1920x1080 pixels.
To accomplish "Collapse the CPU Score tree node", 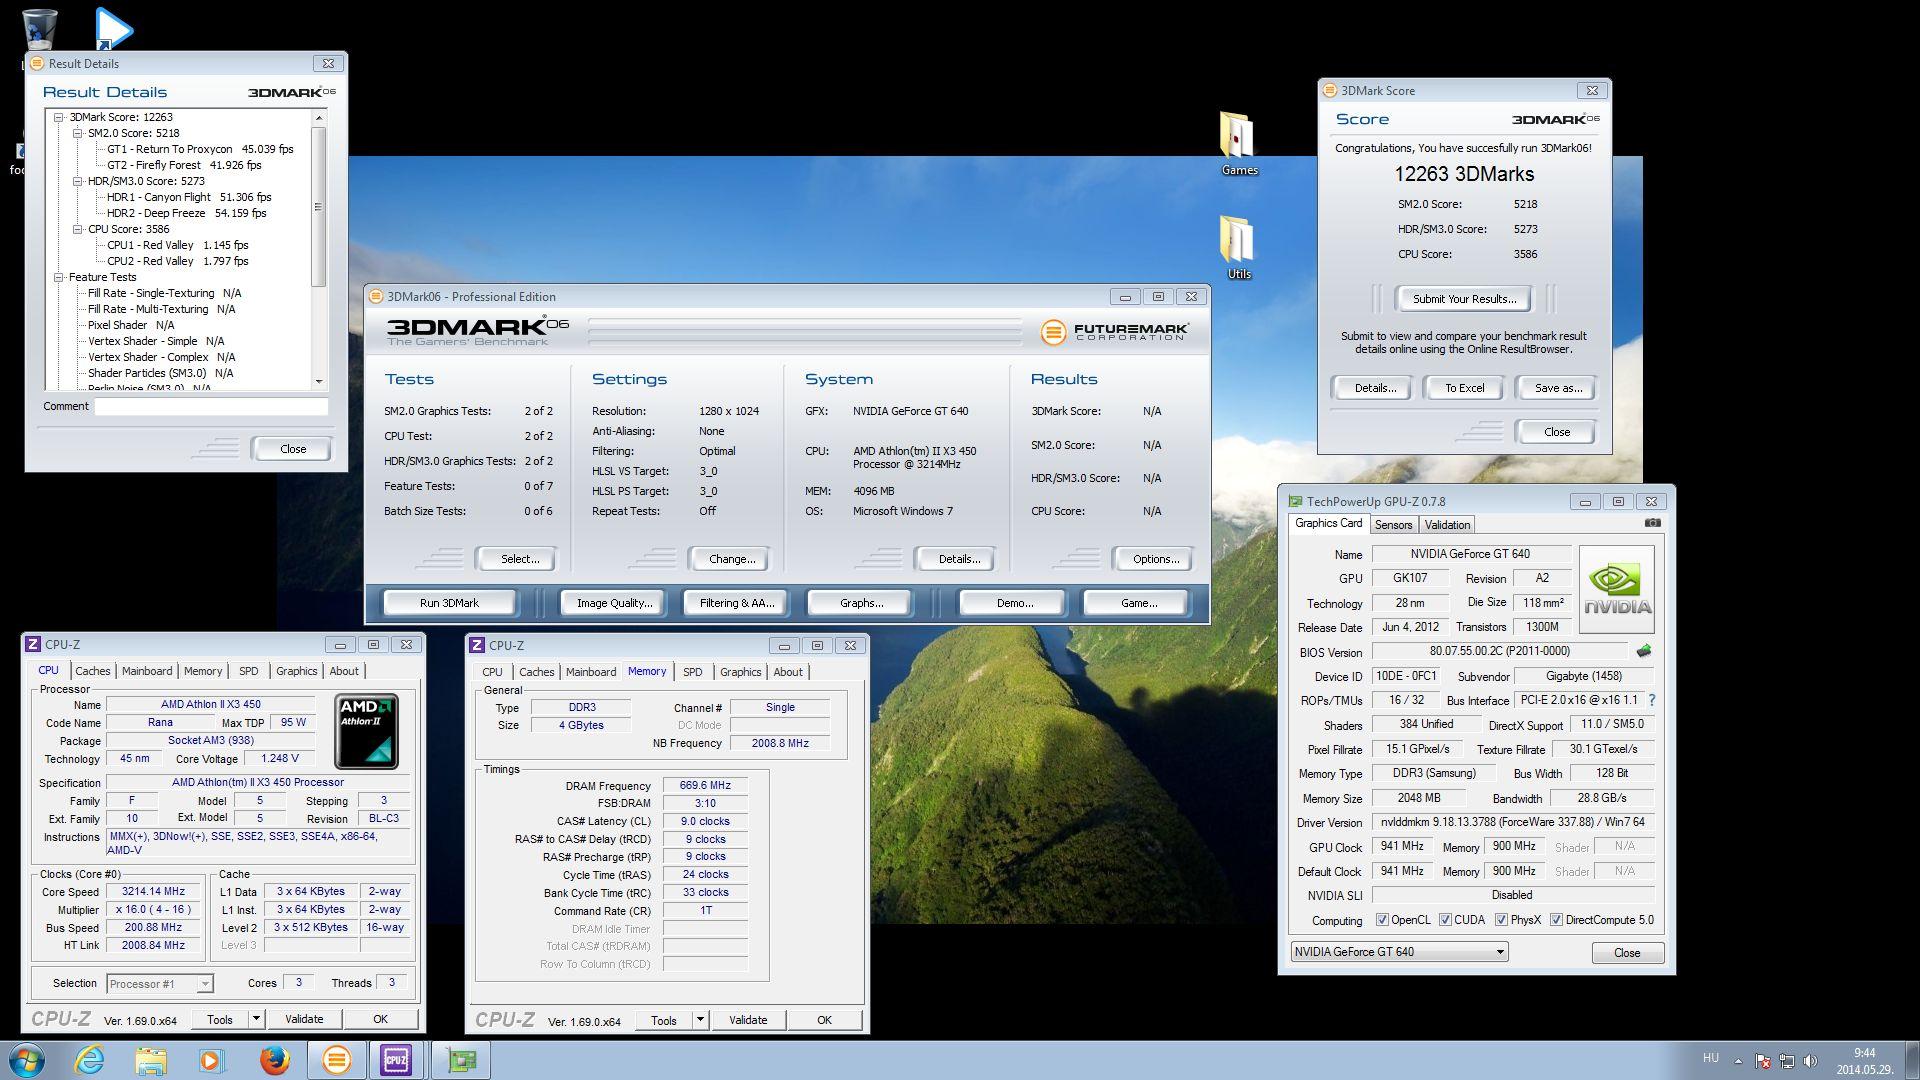I will pyautogui.click(x=77, y=229).
